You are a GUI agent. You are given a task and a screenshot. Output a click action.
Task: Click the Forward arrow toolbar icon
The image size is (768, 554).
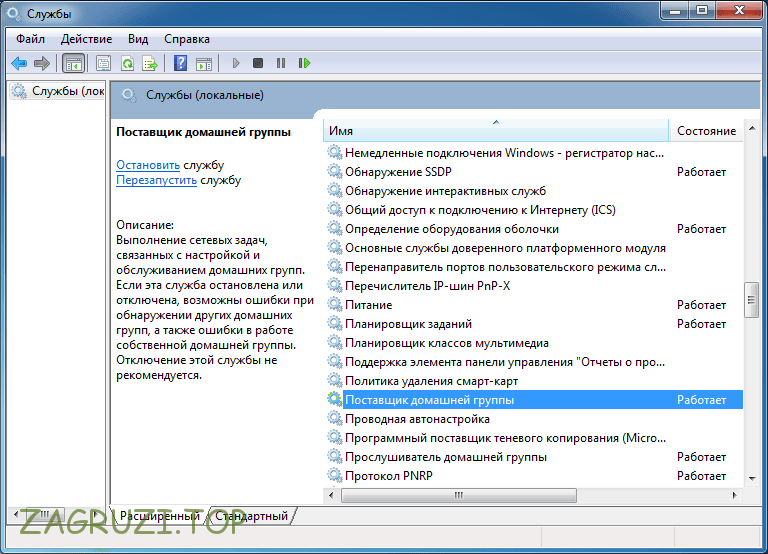(42, 63)
